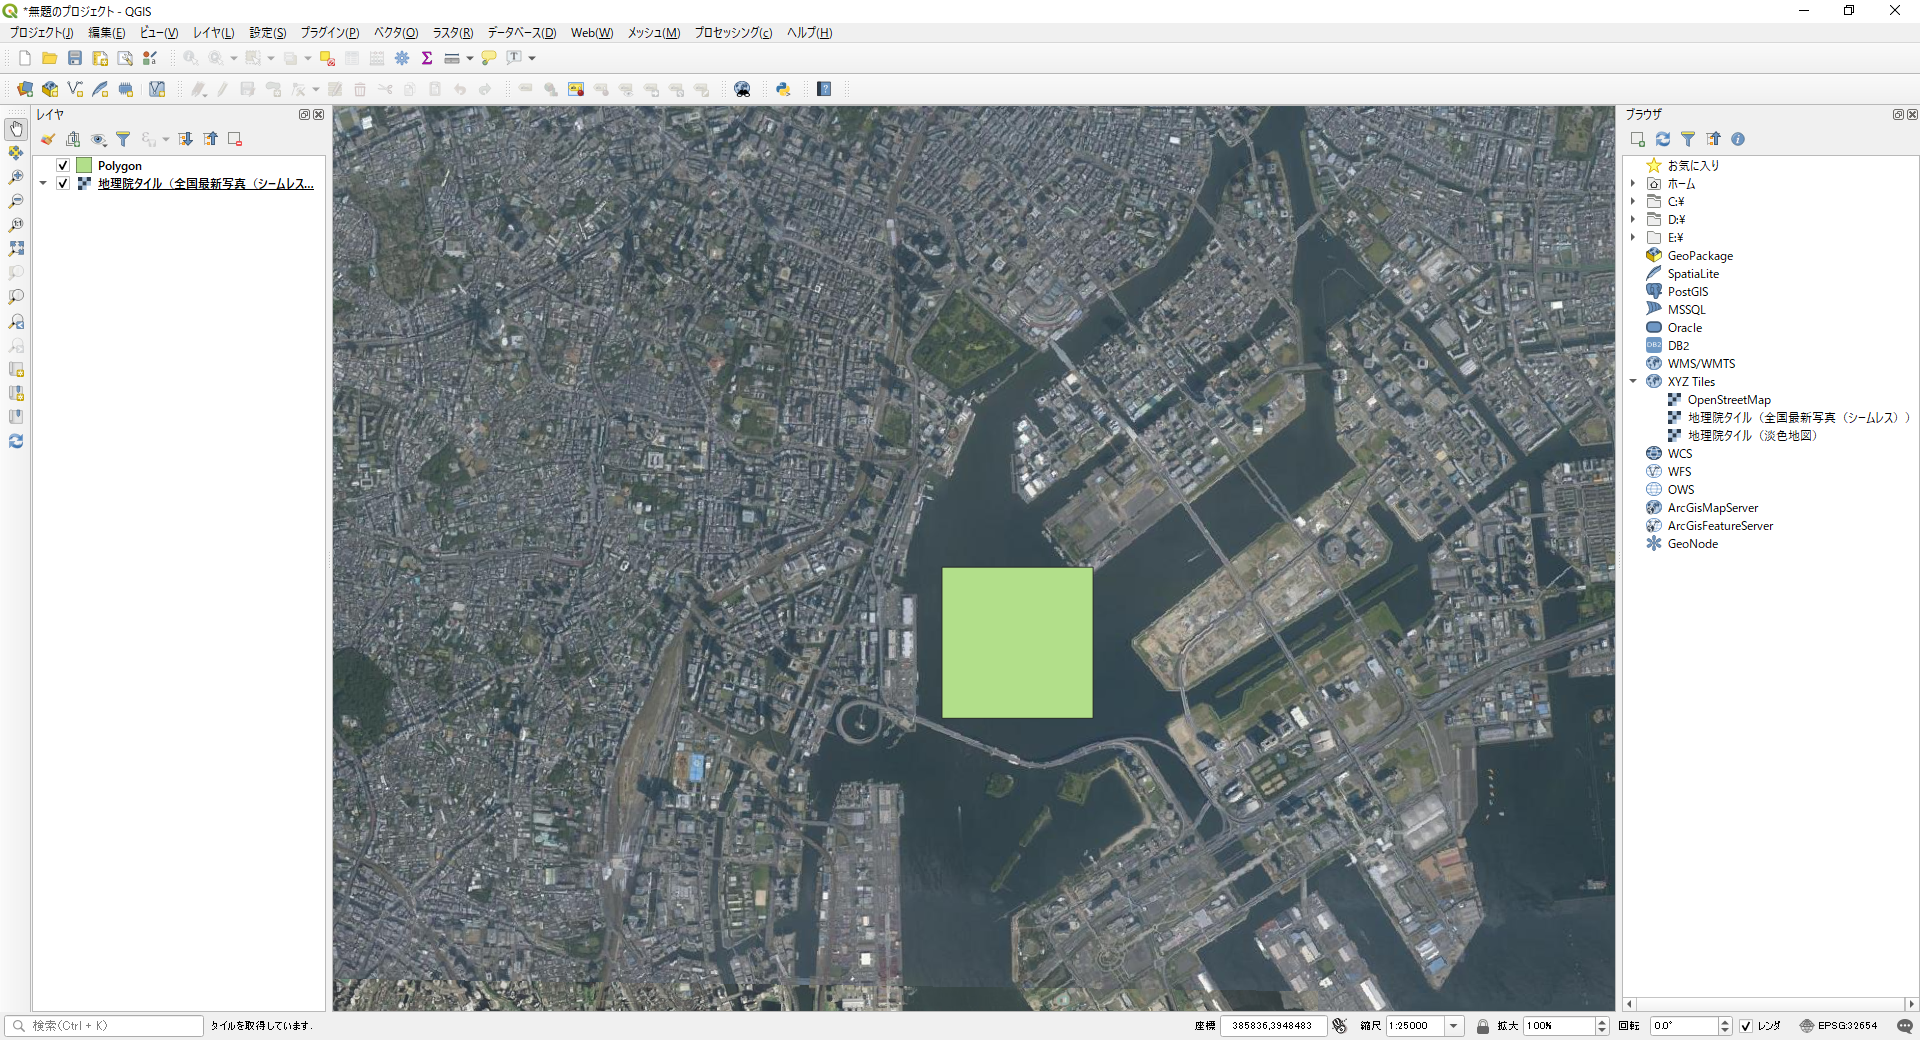Screen dimensions: 1920x1040
Task: Click the Zoom Full extent icon
Action: click(16, 249)
